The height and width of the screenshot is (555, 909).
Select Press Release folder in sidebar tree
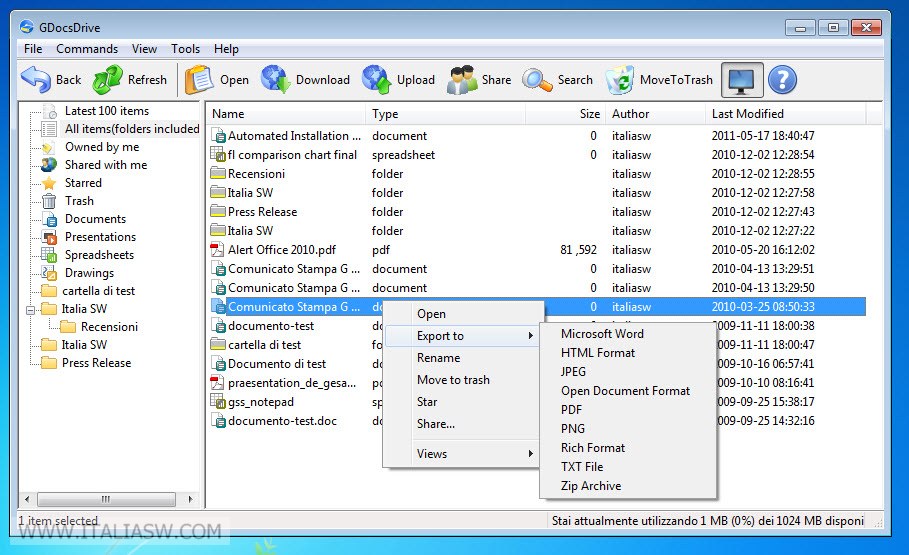click(96, 363)
